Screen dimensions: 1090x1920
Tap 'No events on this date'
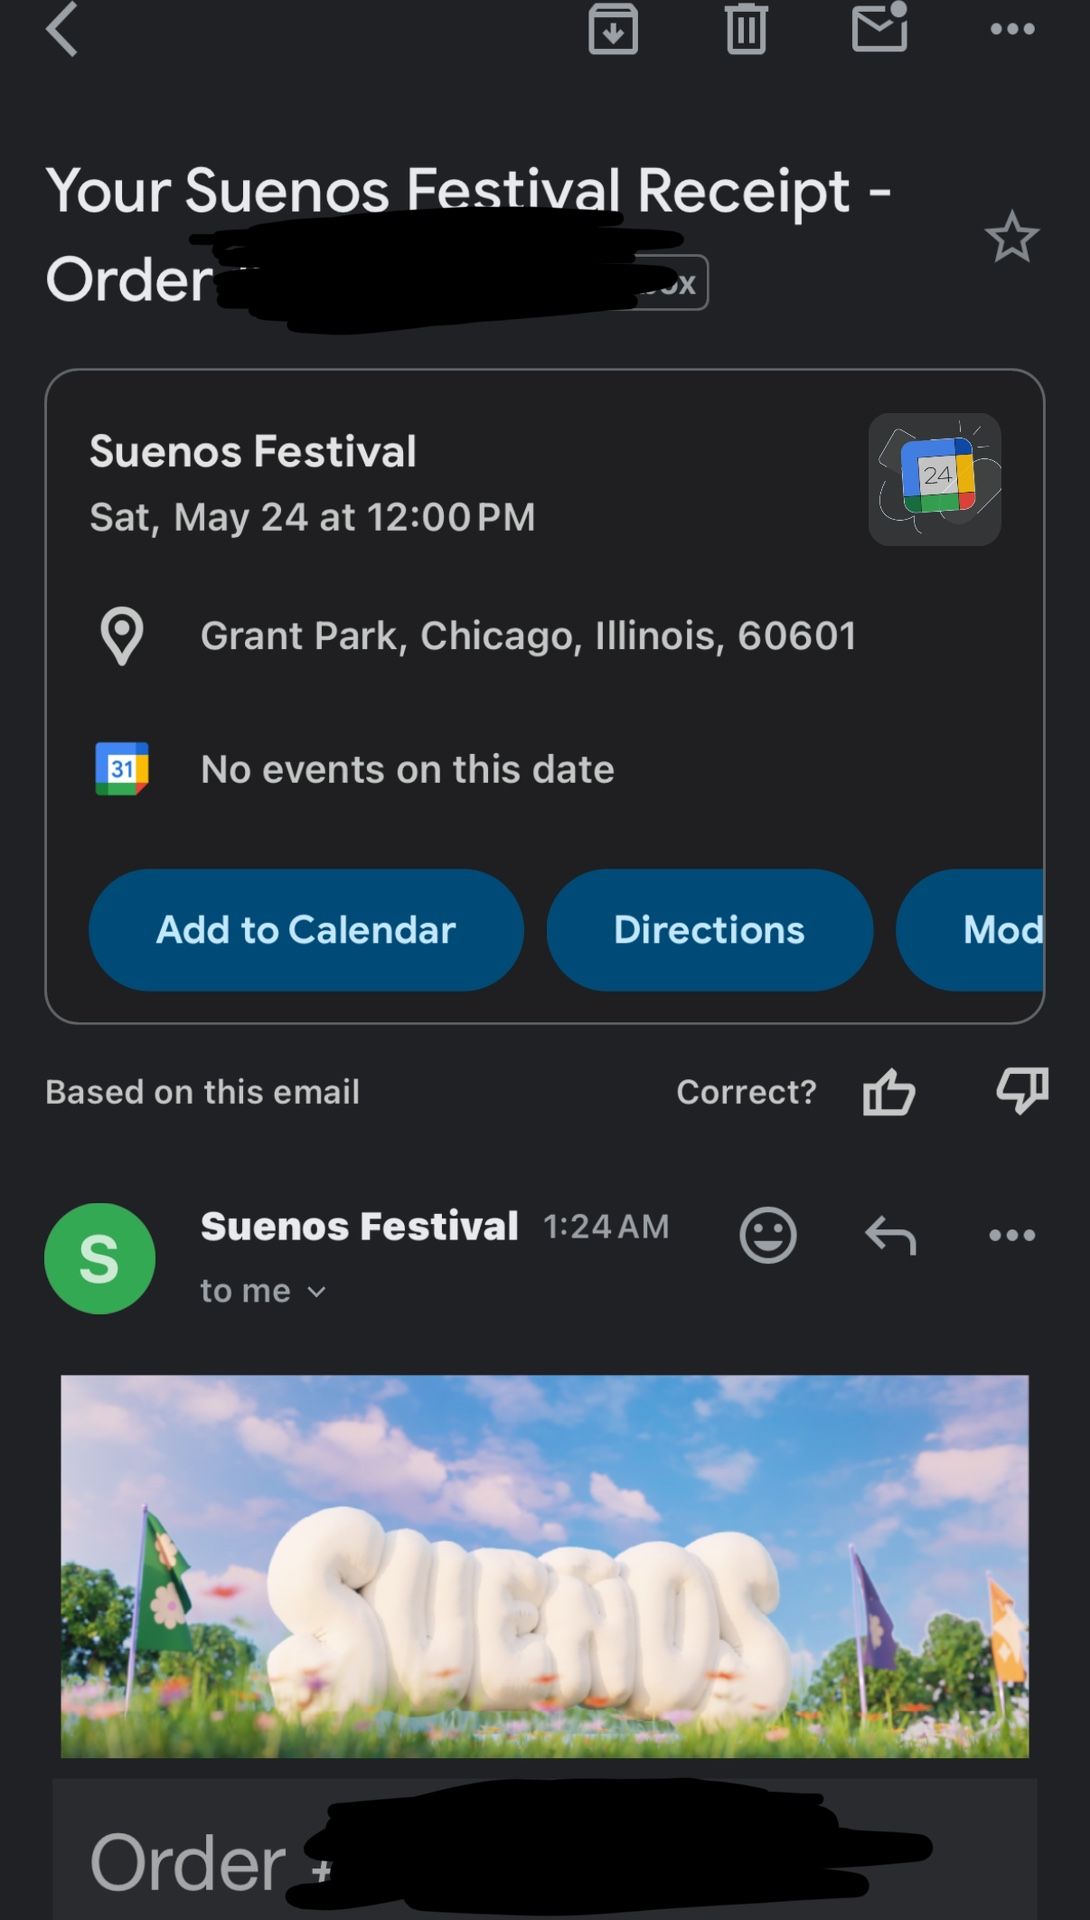coord(407,769)
